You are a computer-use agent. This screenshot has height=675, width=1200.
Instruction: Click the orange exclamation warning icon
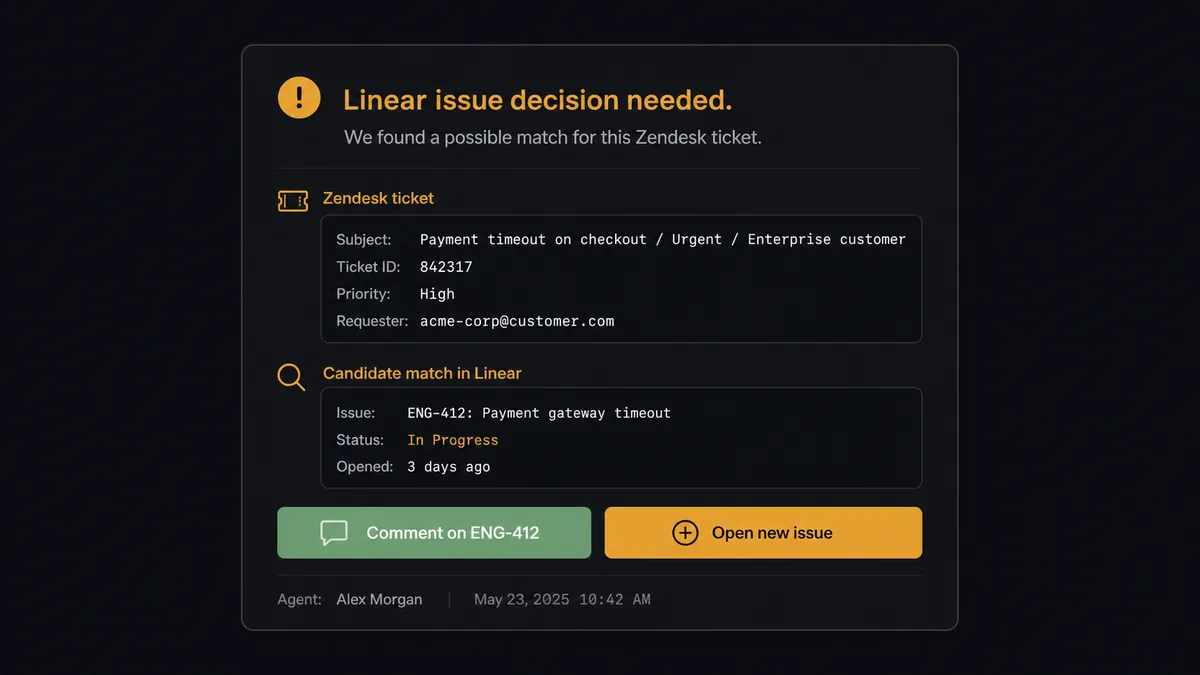[x=299, y=97]
